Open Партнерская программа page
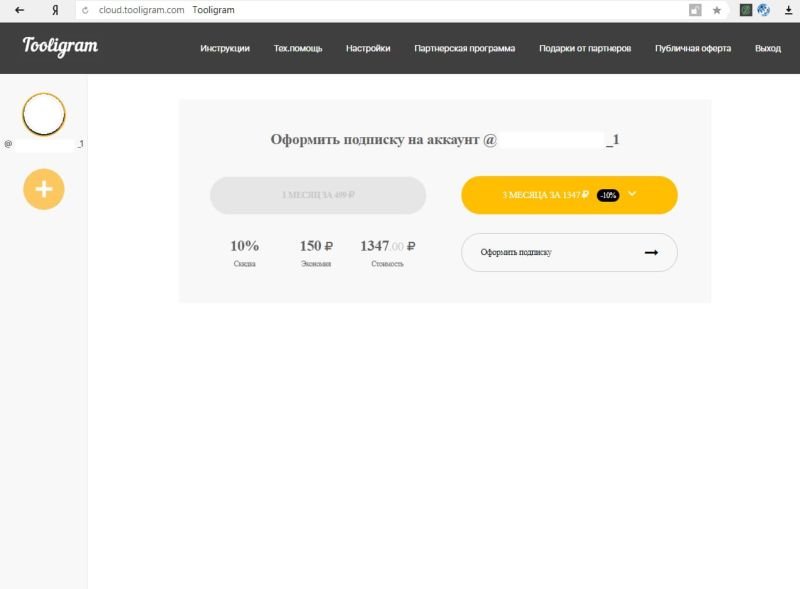 (465, 48)
